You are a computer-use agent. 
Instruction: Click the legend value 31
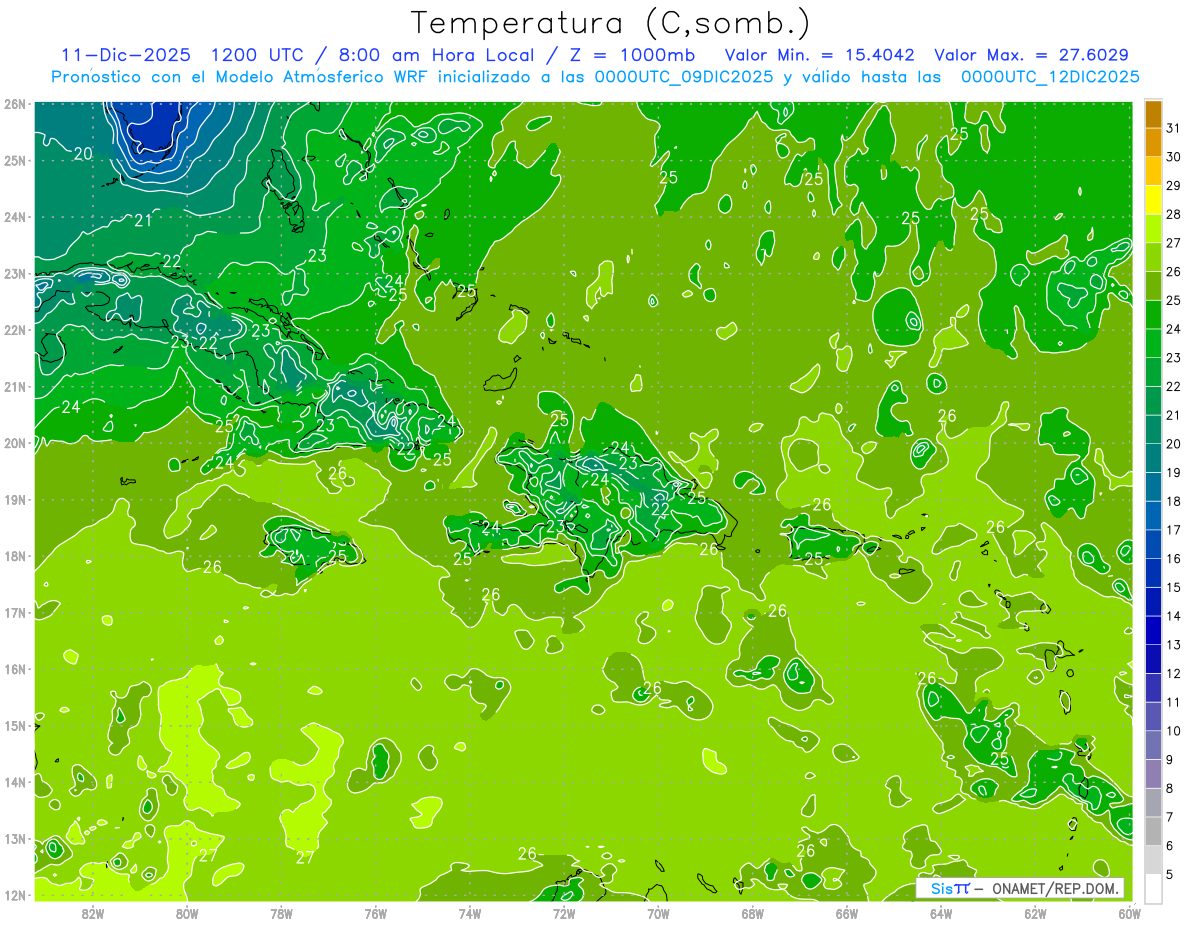tap(1174, 128)
